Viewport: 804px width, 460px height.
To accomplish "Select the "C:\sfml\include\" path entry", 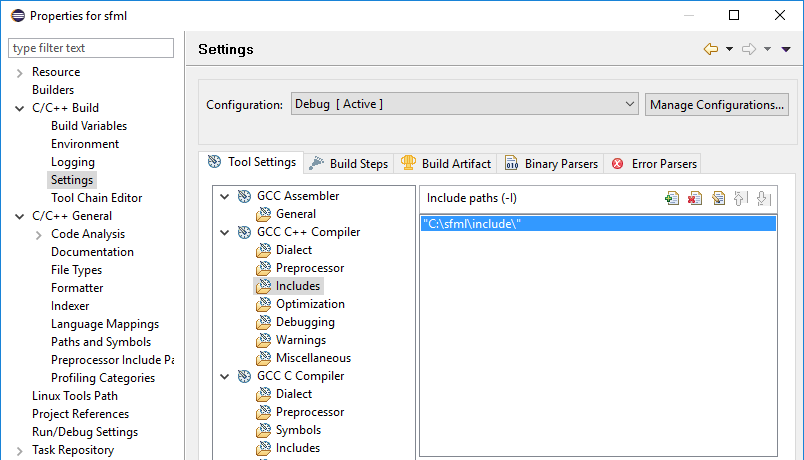I will [598, 224].
